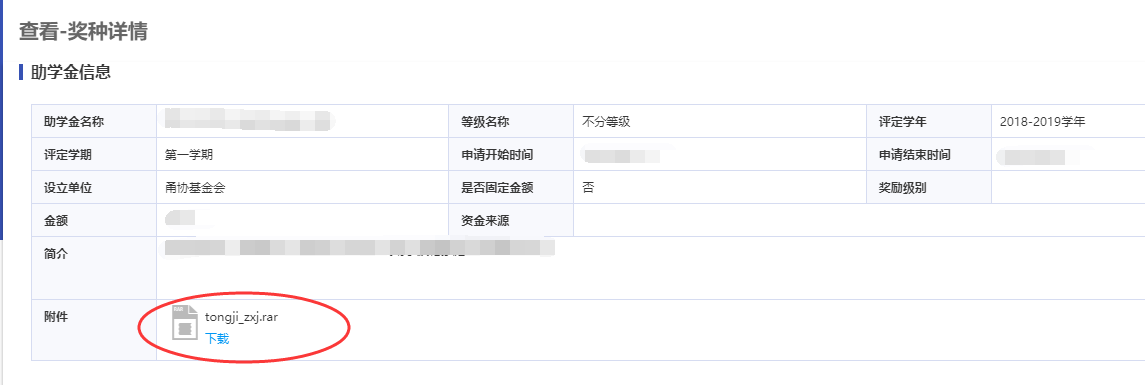Select the 第一学期 semester value
The image size is (1145, 385).
(189, 155)
